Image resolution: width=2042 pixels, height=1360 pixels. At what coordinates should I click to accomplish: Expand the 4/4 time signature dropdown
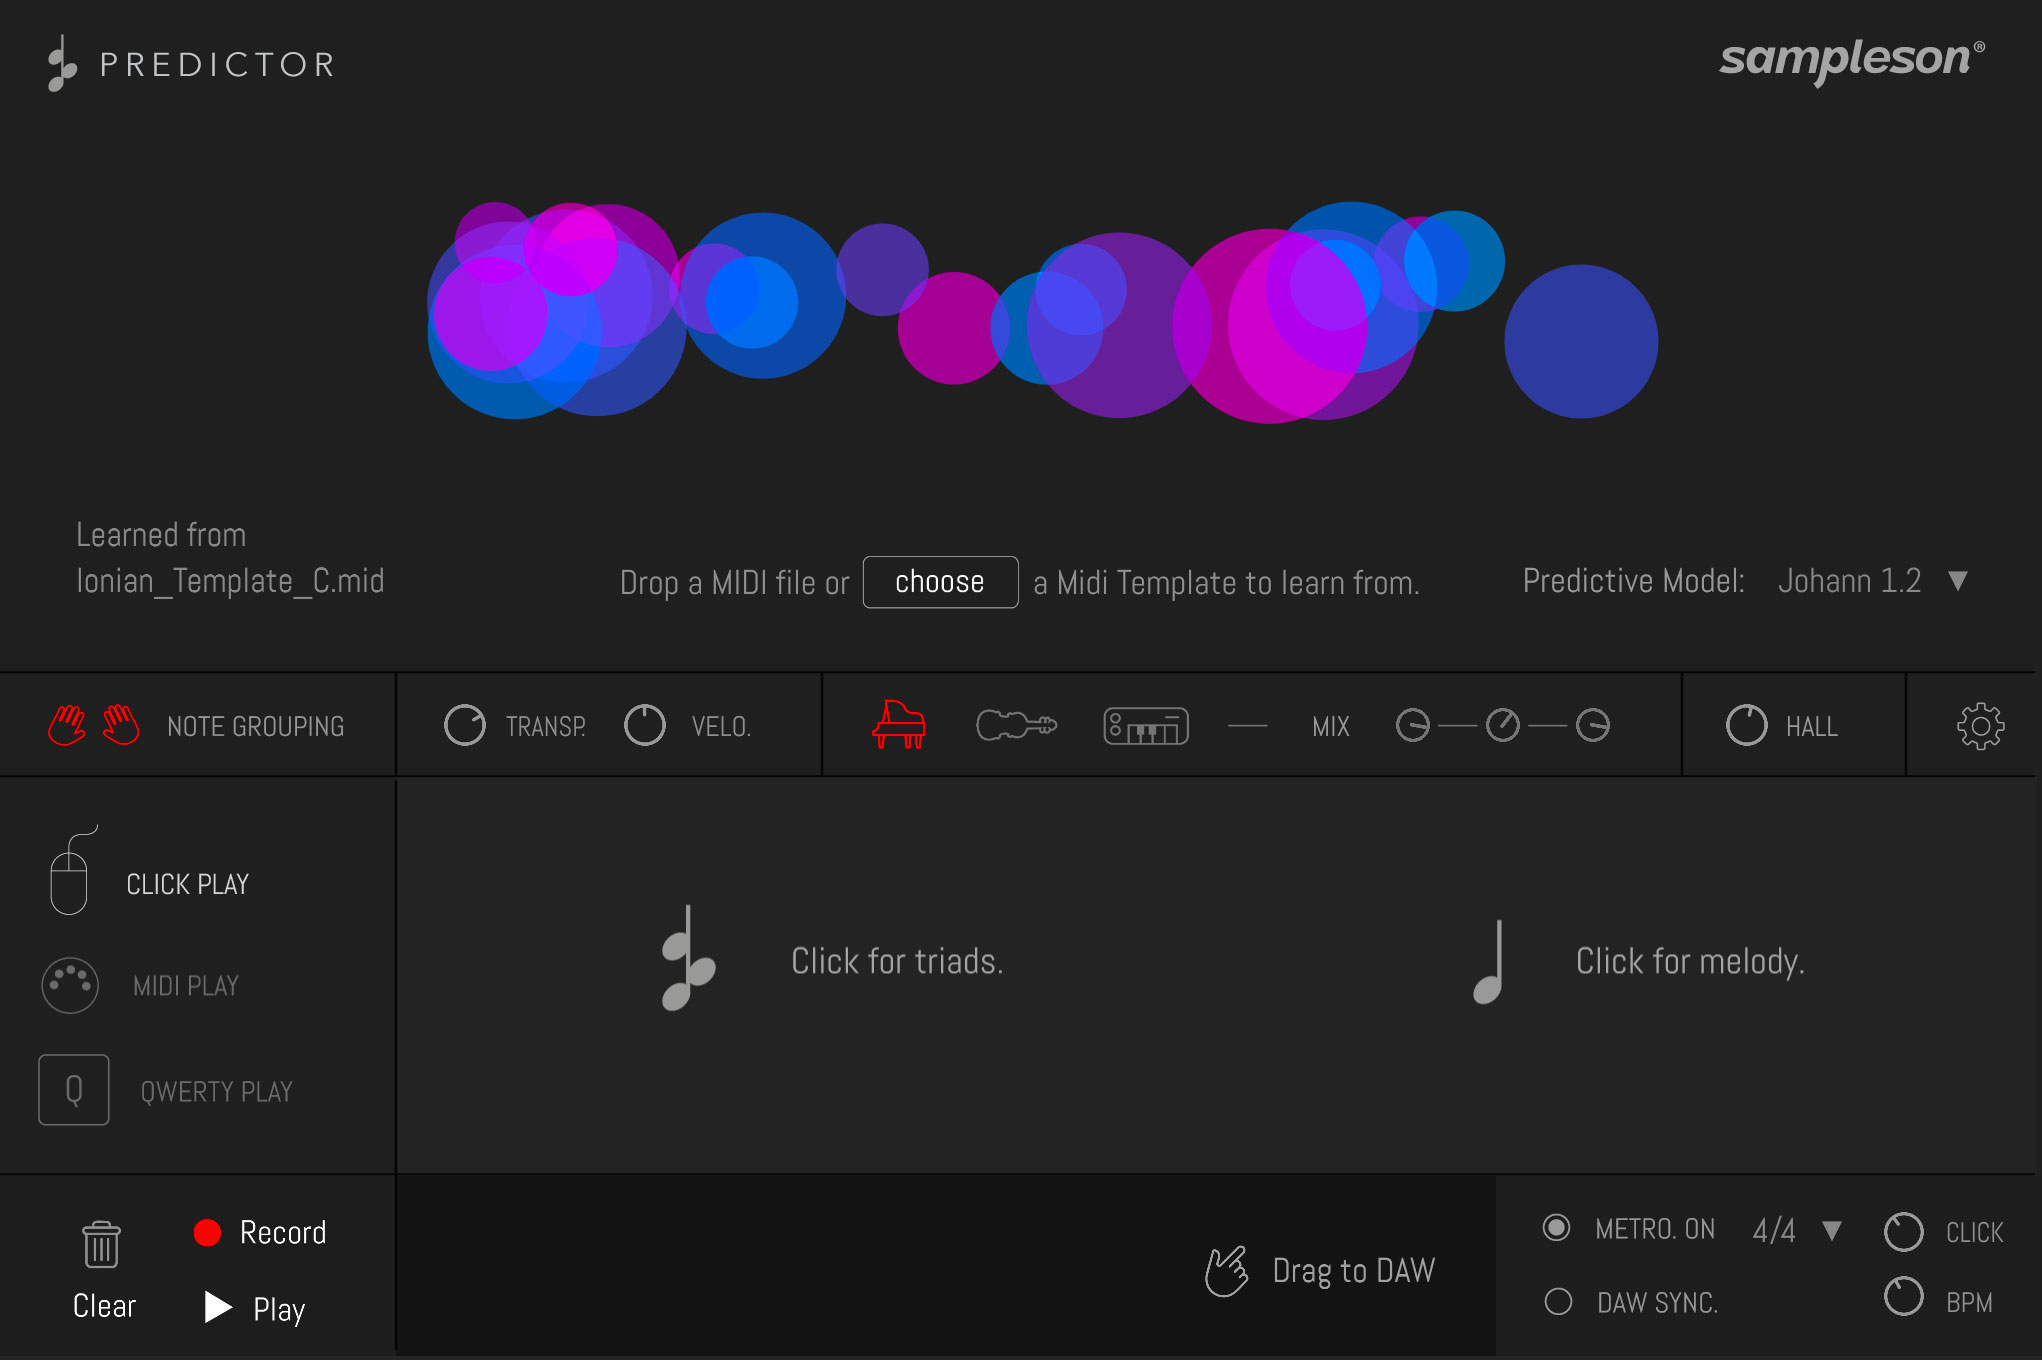click(1832, 1230)
